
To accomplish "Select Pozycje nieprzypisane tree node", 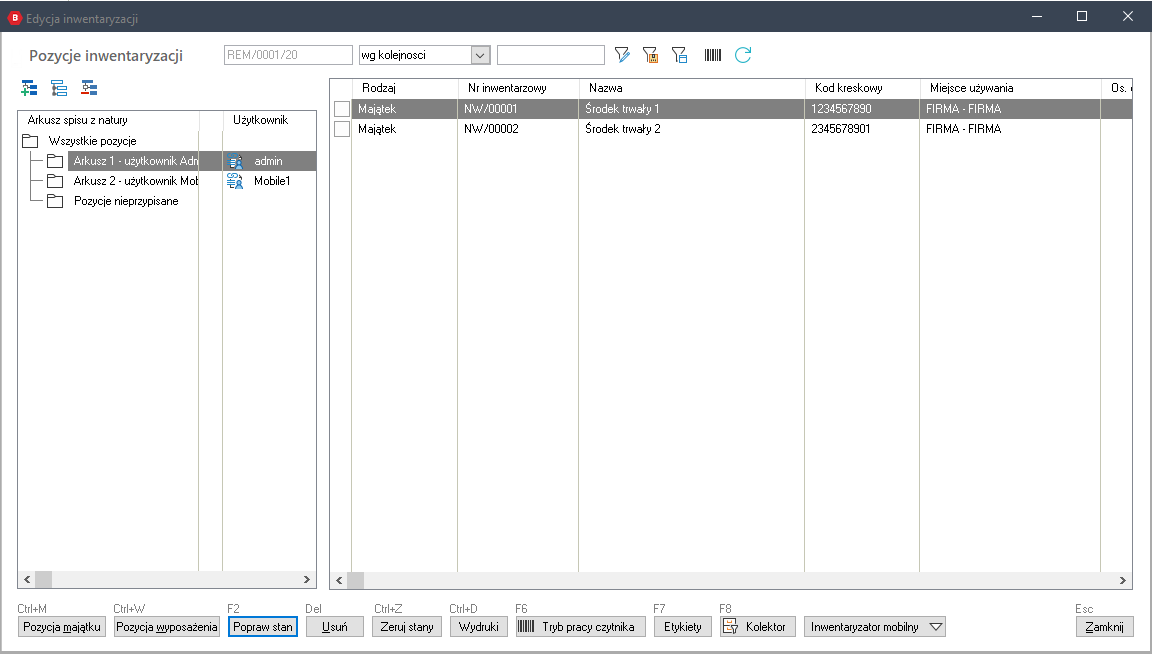I will coord(126,201).
